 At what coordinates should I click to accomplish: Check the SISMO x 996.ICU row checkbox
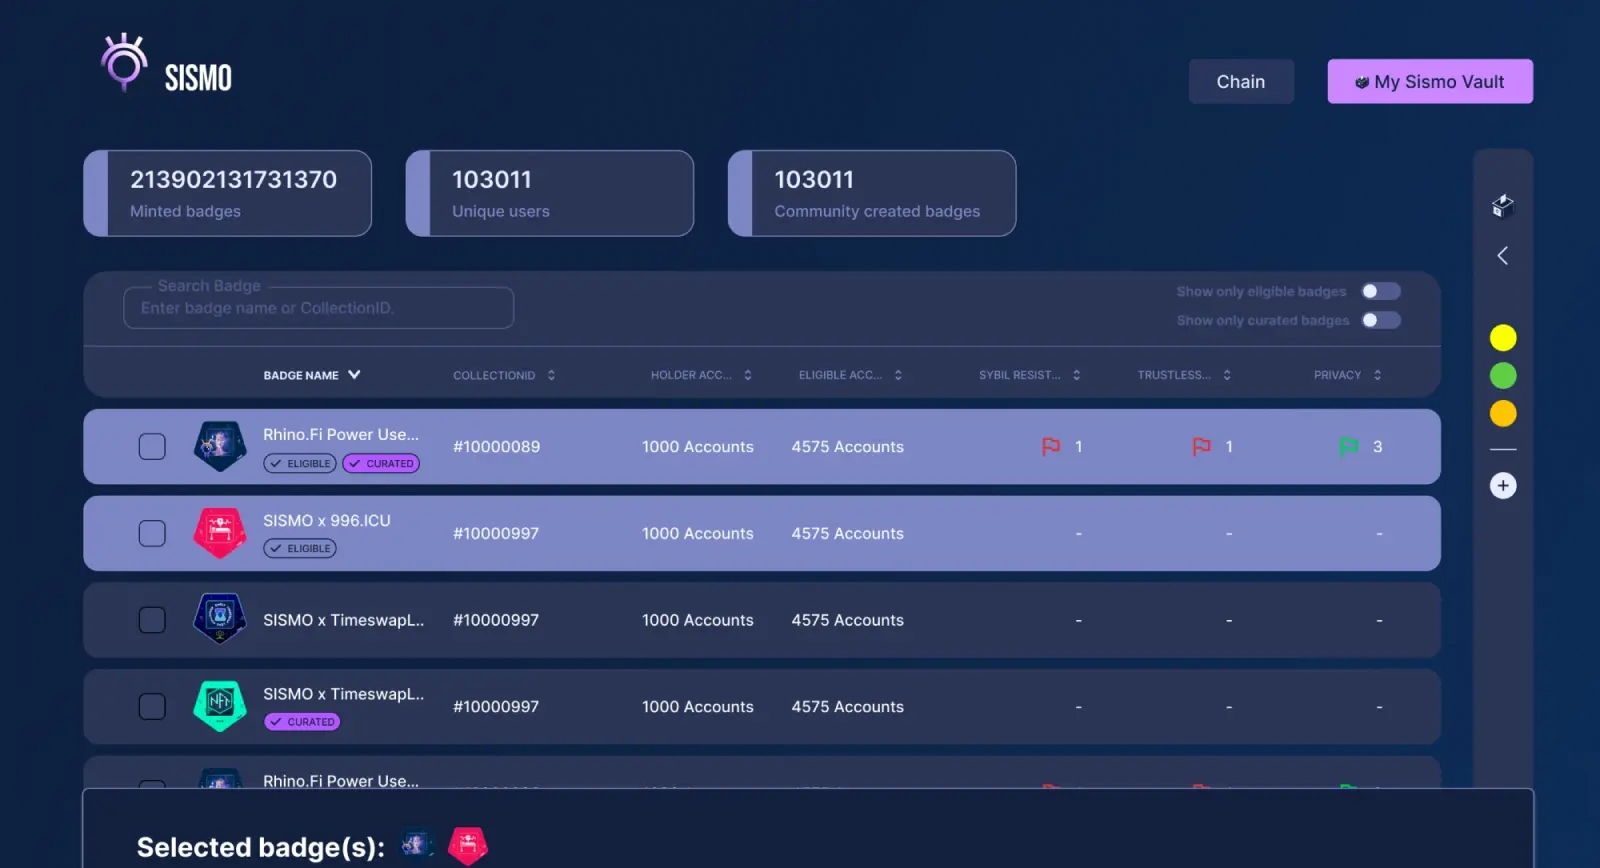pyautogui.click(x=152, y=533)
